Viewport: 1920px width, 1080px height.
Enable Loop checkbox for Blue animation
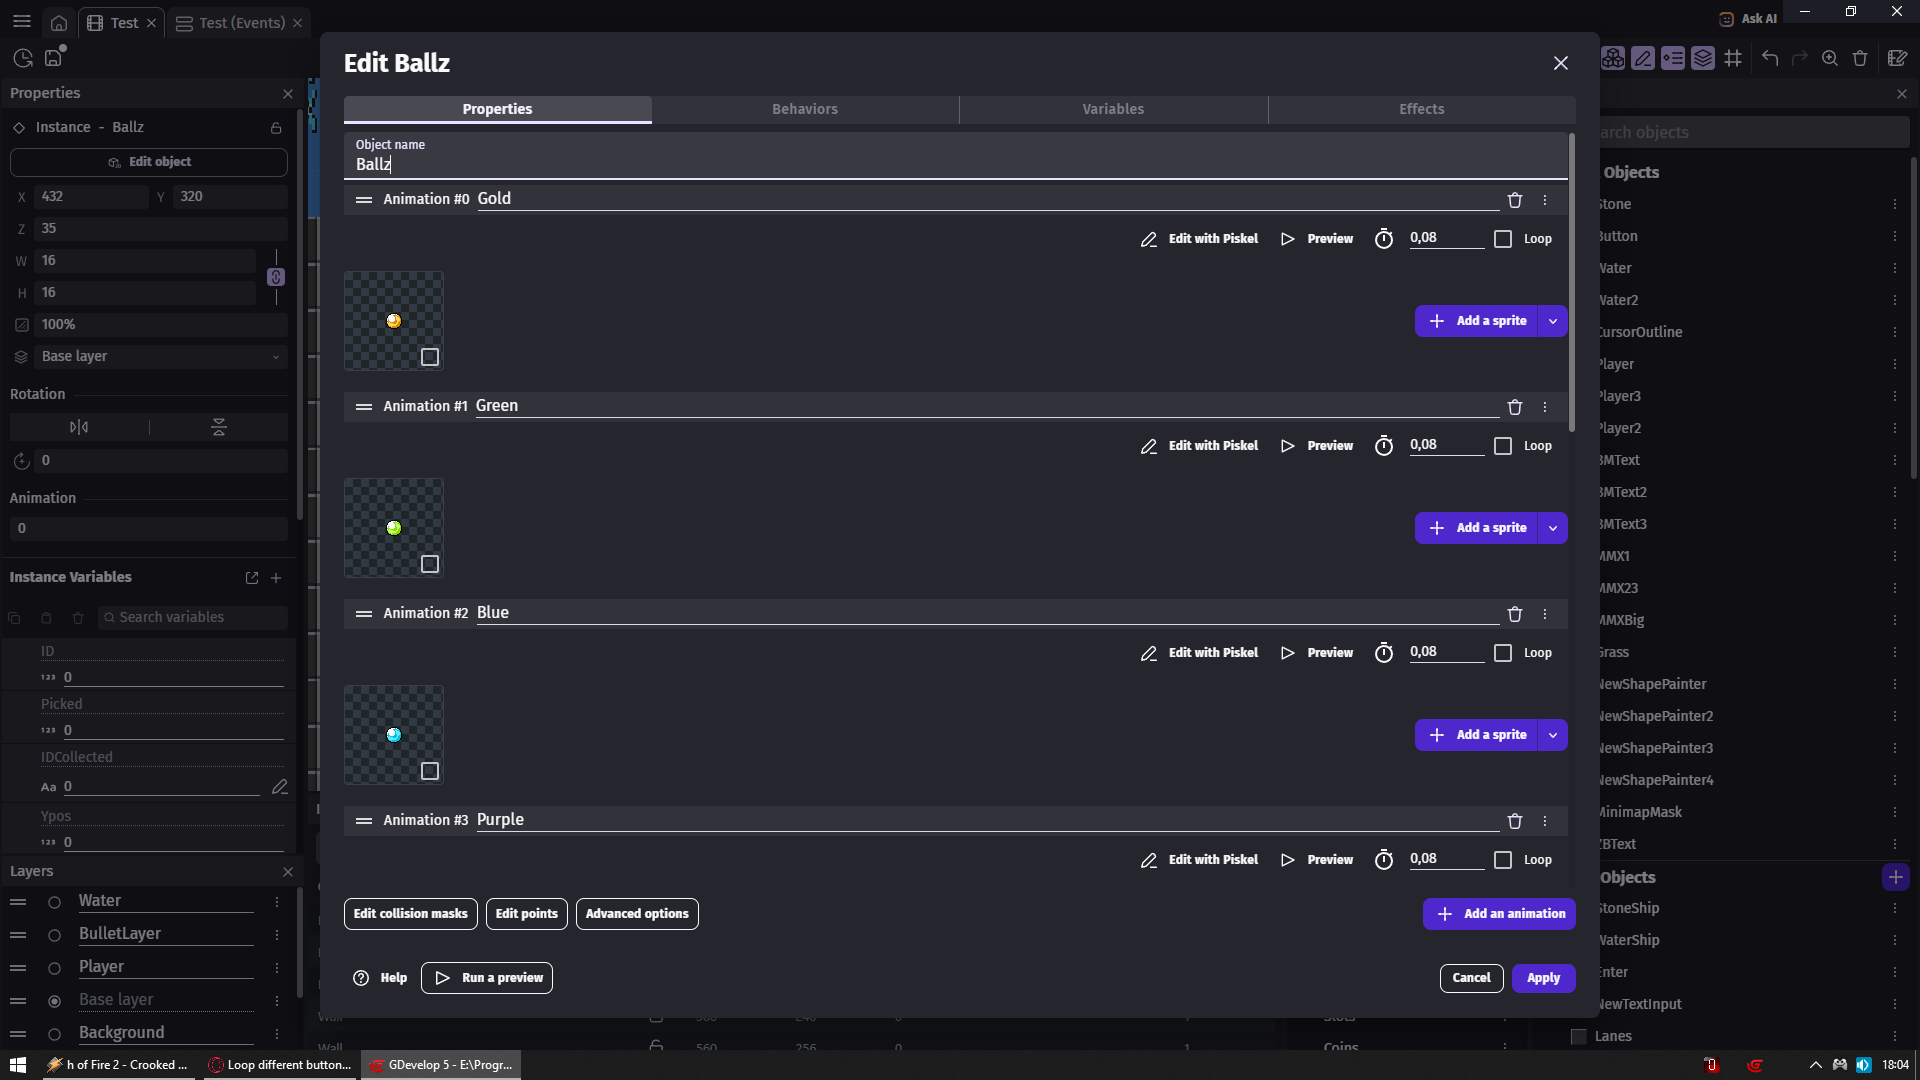(x=1503, y=653)
